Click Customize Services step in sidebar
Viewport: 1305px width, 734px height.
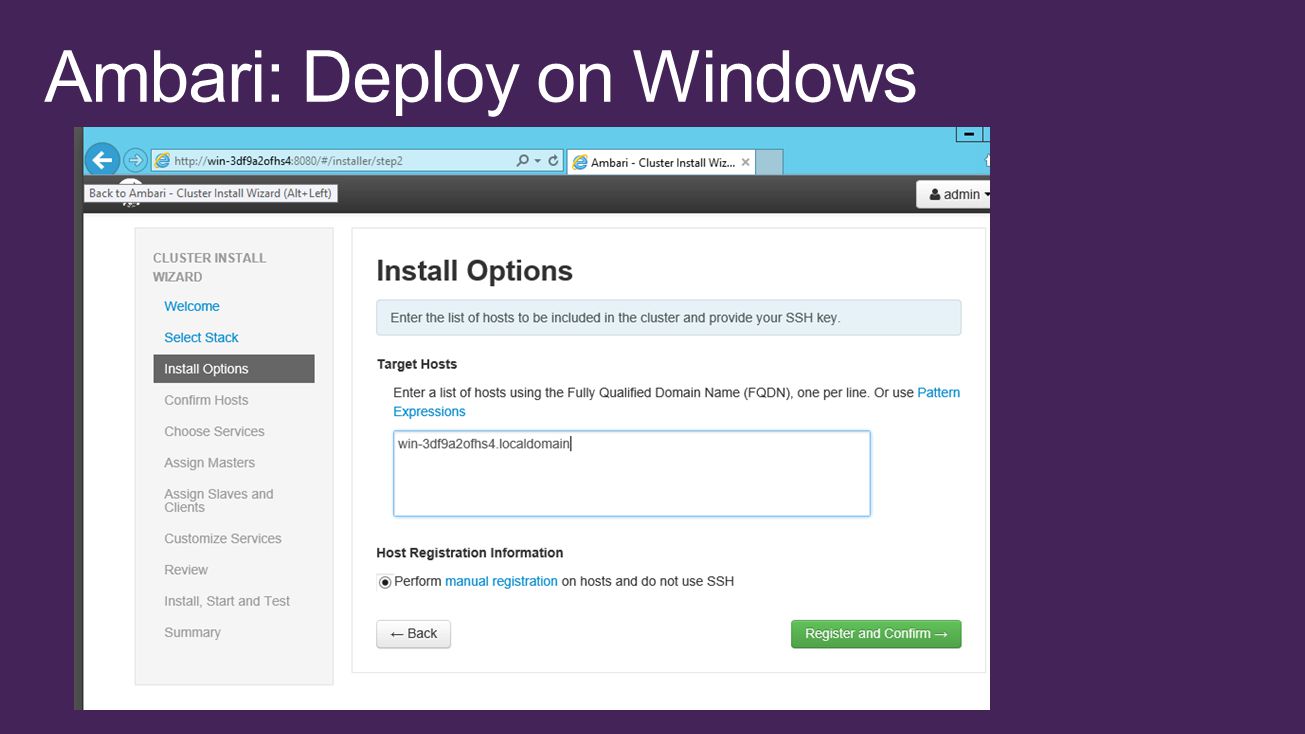tap(223, 538)
